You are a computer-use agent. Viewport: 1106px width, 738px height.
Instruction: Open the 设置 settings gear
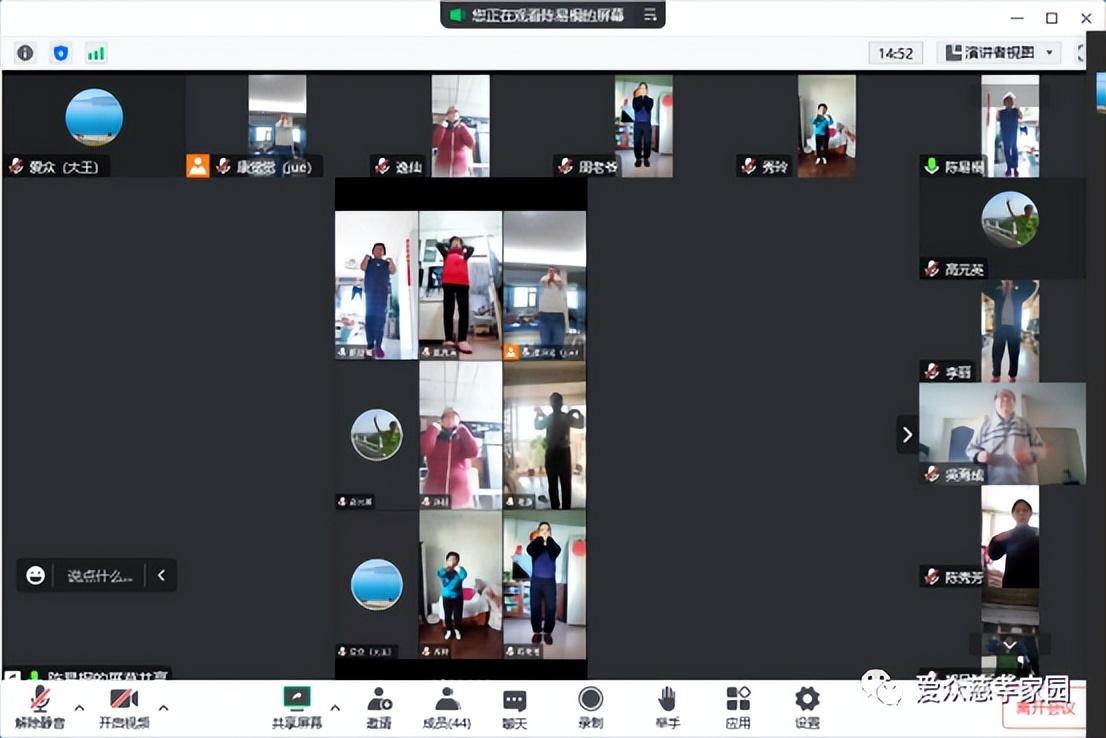807,705
